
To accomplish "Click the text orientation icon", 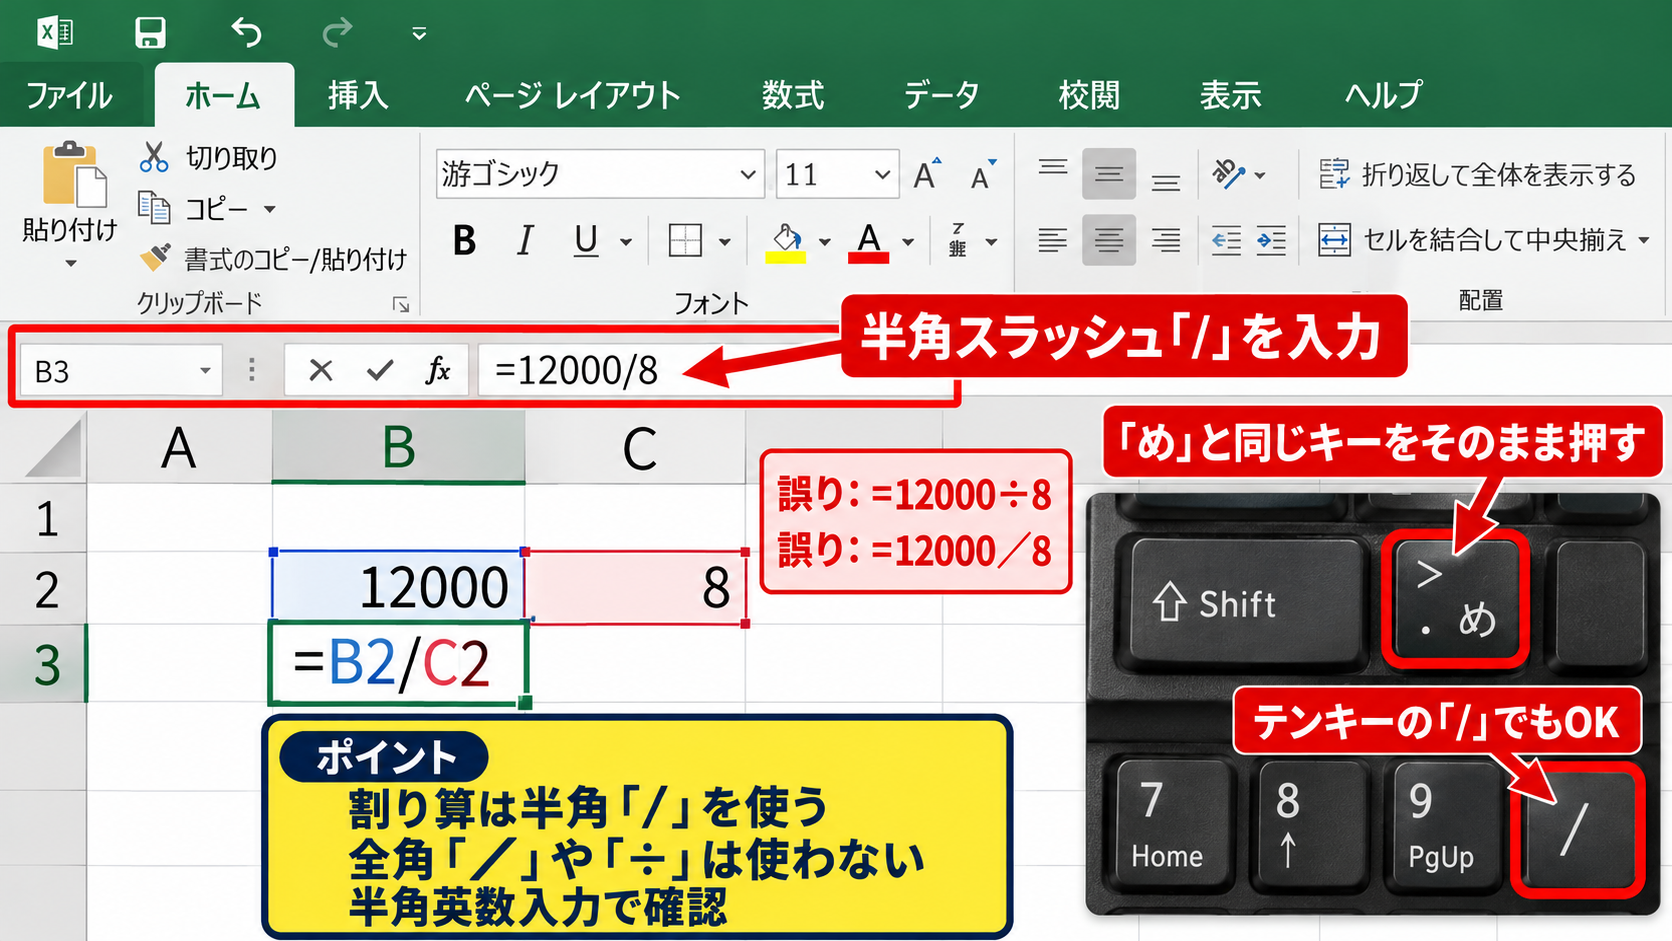I will [1229, 174].
